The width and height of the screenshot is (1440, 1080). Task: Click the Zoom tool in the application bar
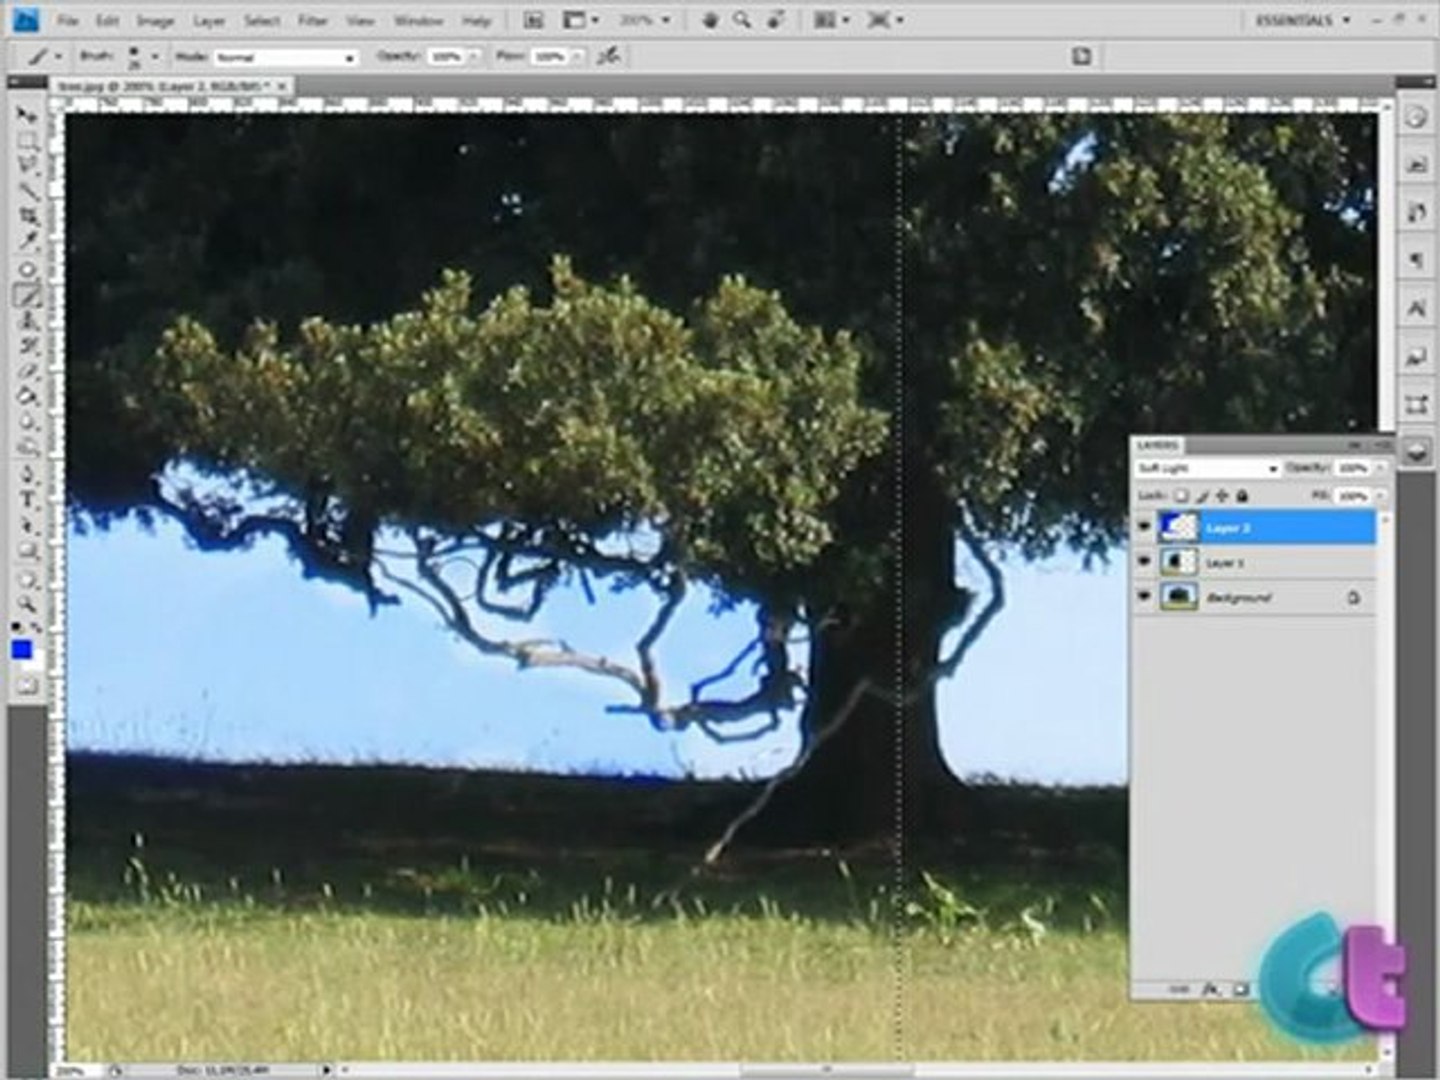pos(741,20)
